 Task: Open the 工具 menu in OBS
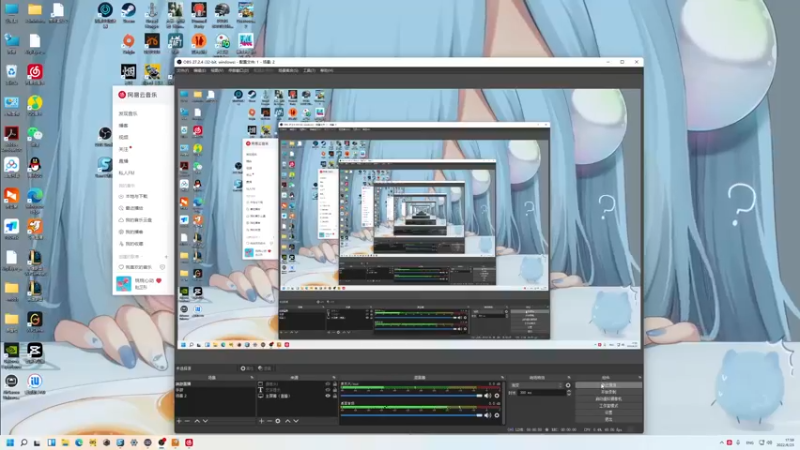tap(309, 70)
